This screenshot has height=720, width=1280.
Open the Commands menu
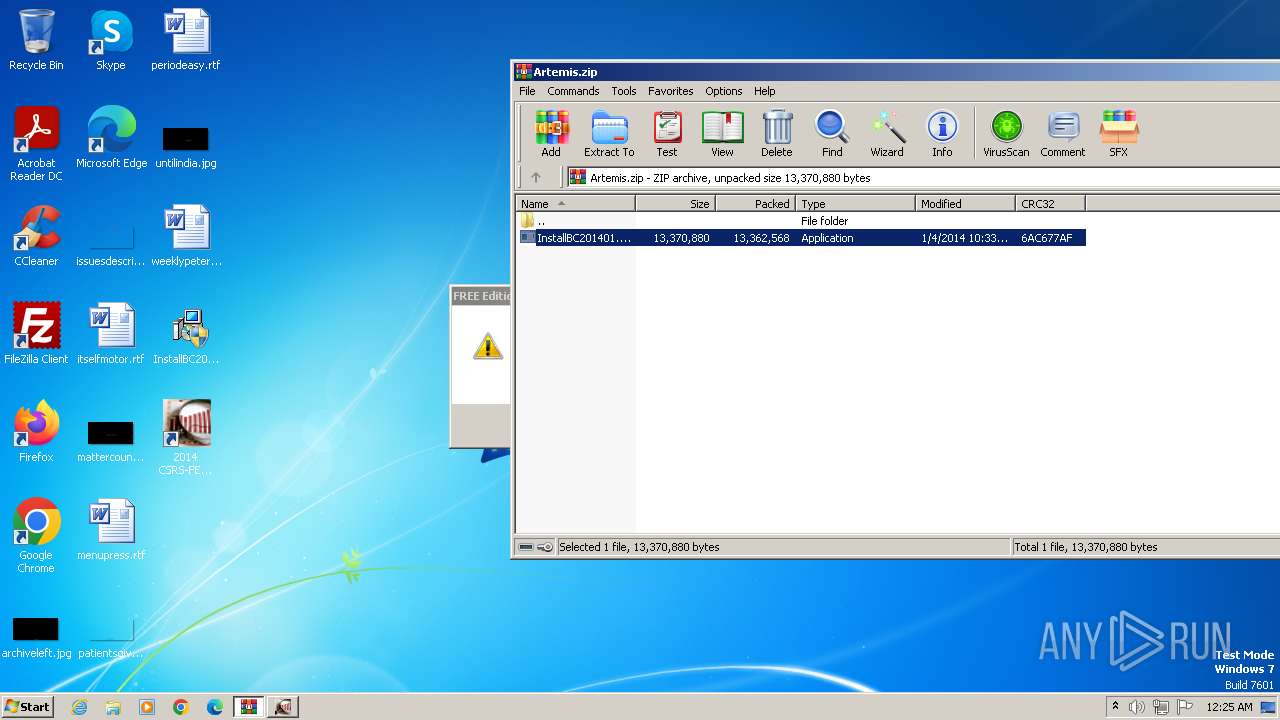point(573,91)
